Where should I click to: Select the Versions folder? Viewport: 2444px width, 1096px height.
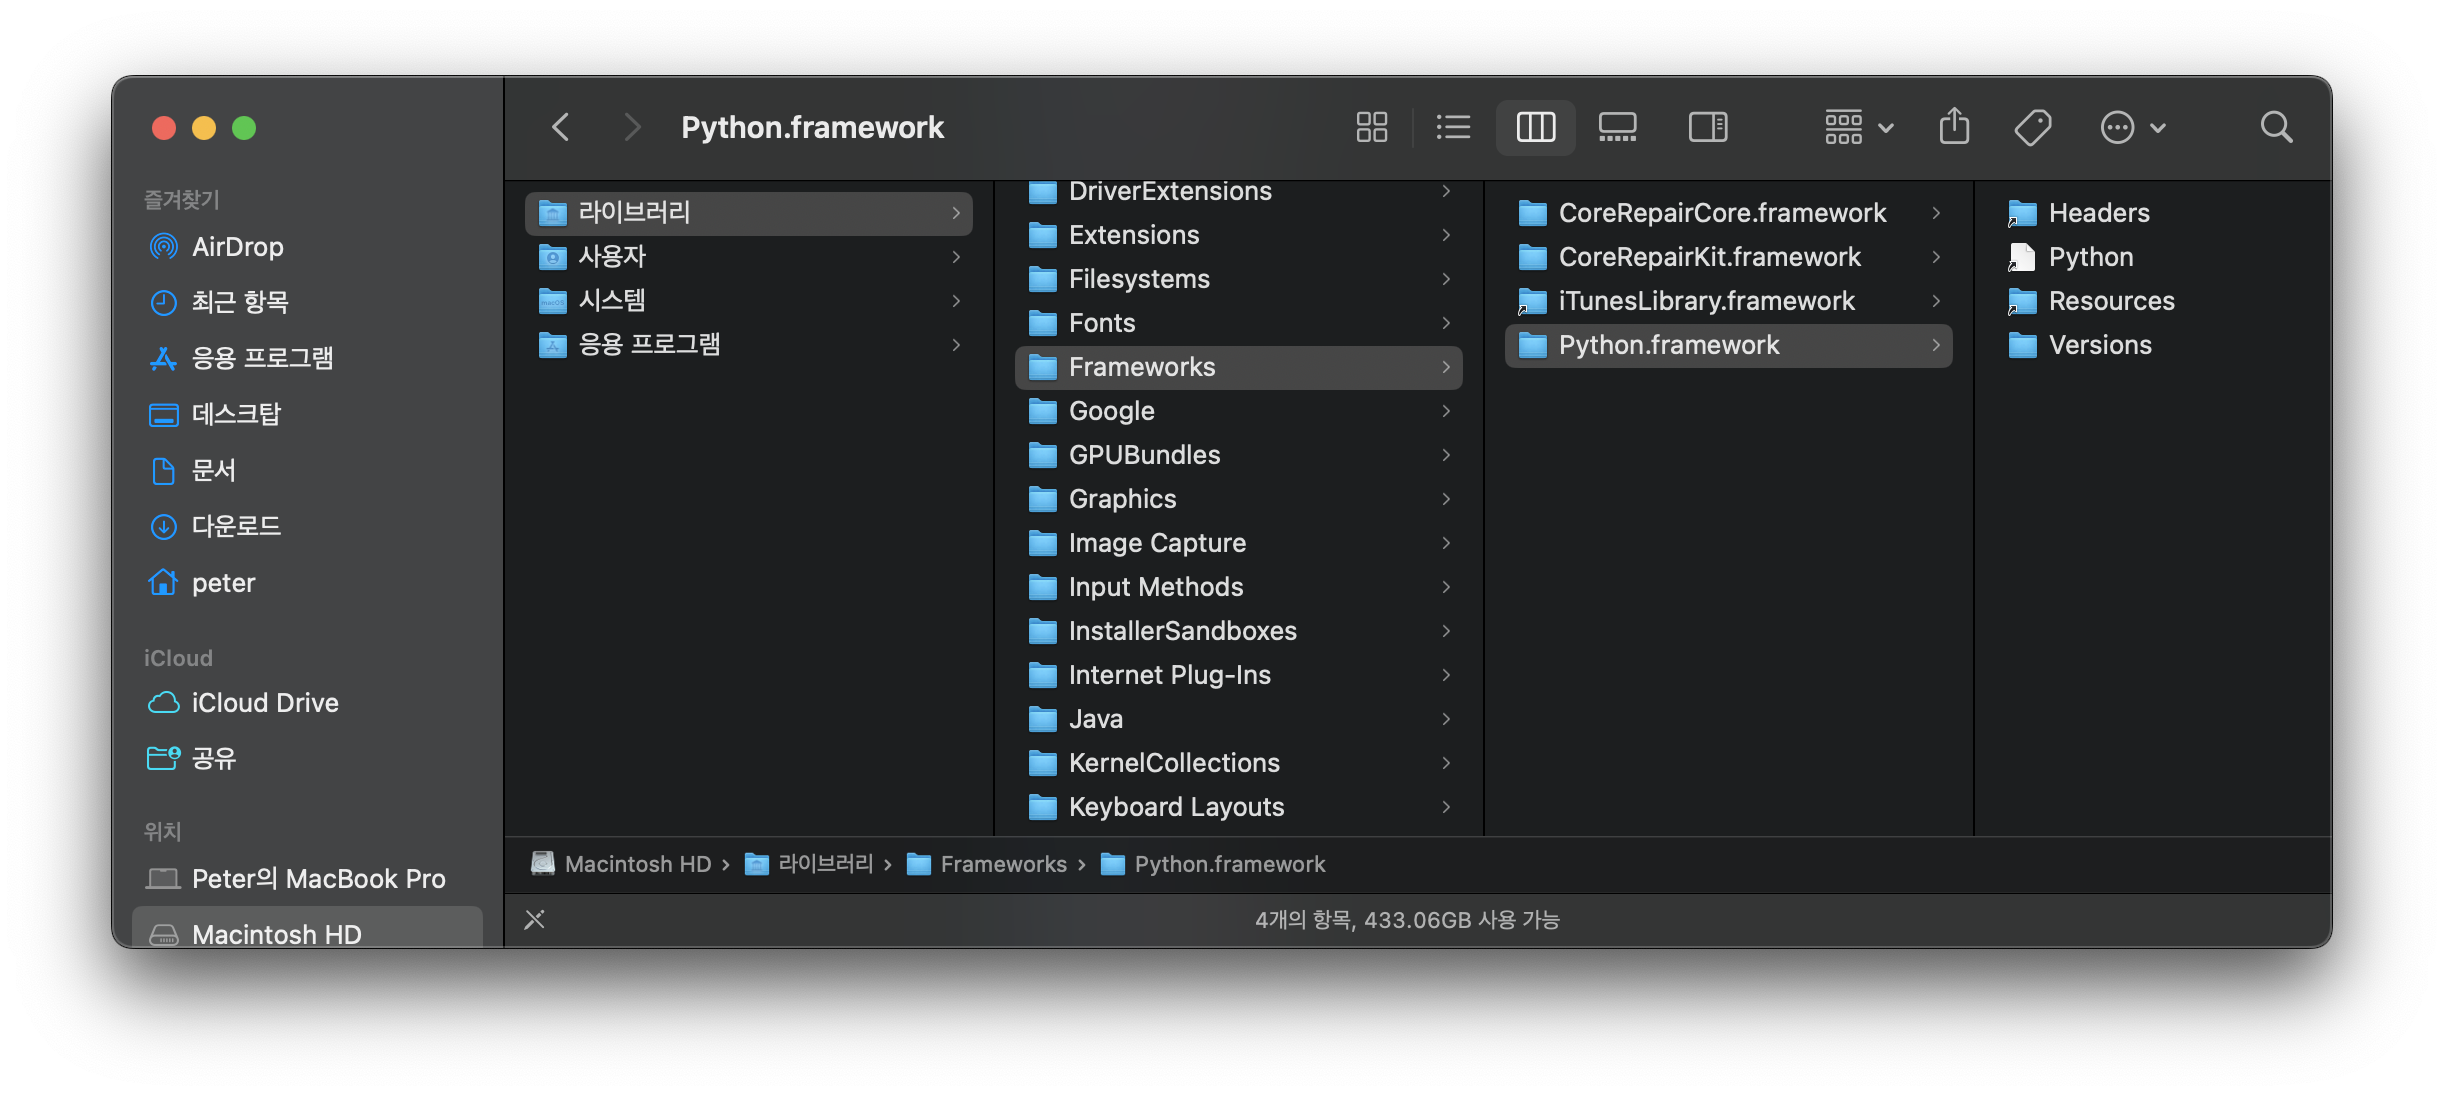2099,345
